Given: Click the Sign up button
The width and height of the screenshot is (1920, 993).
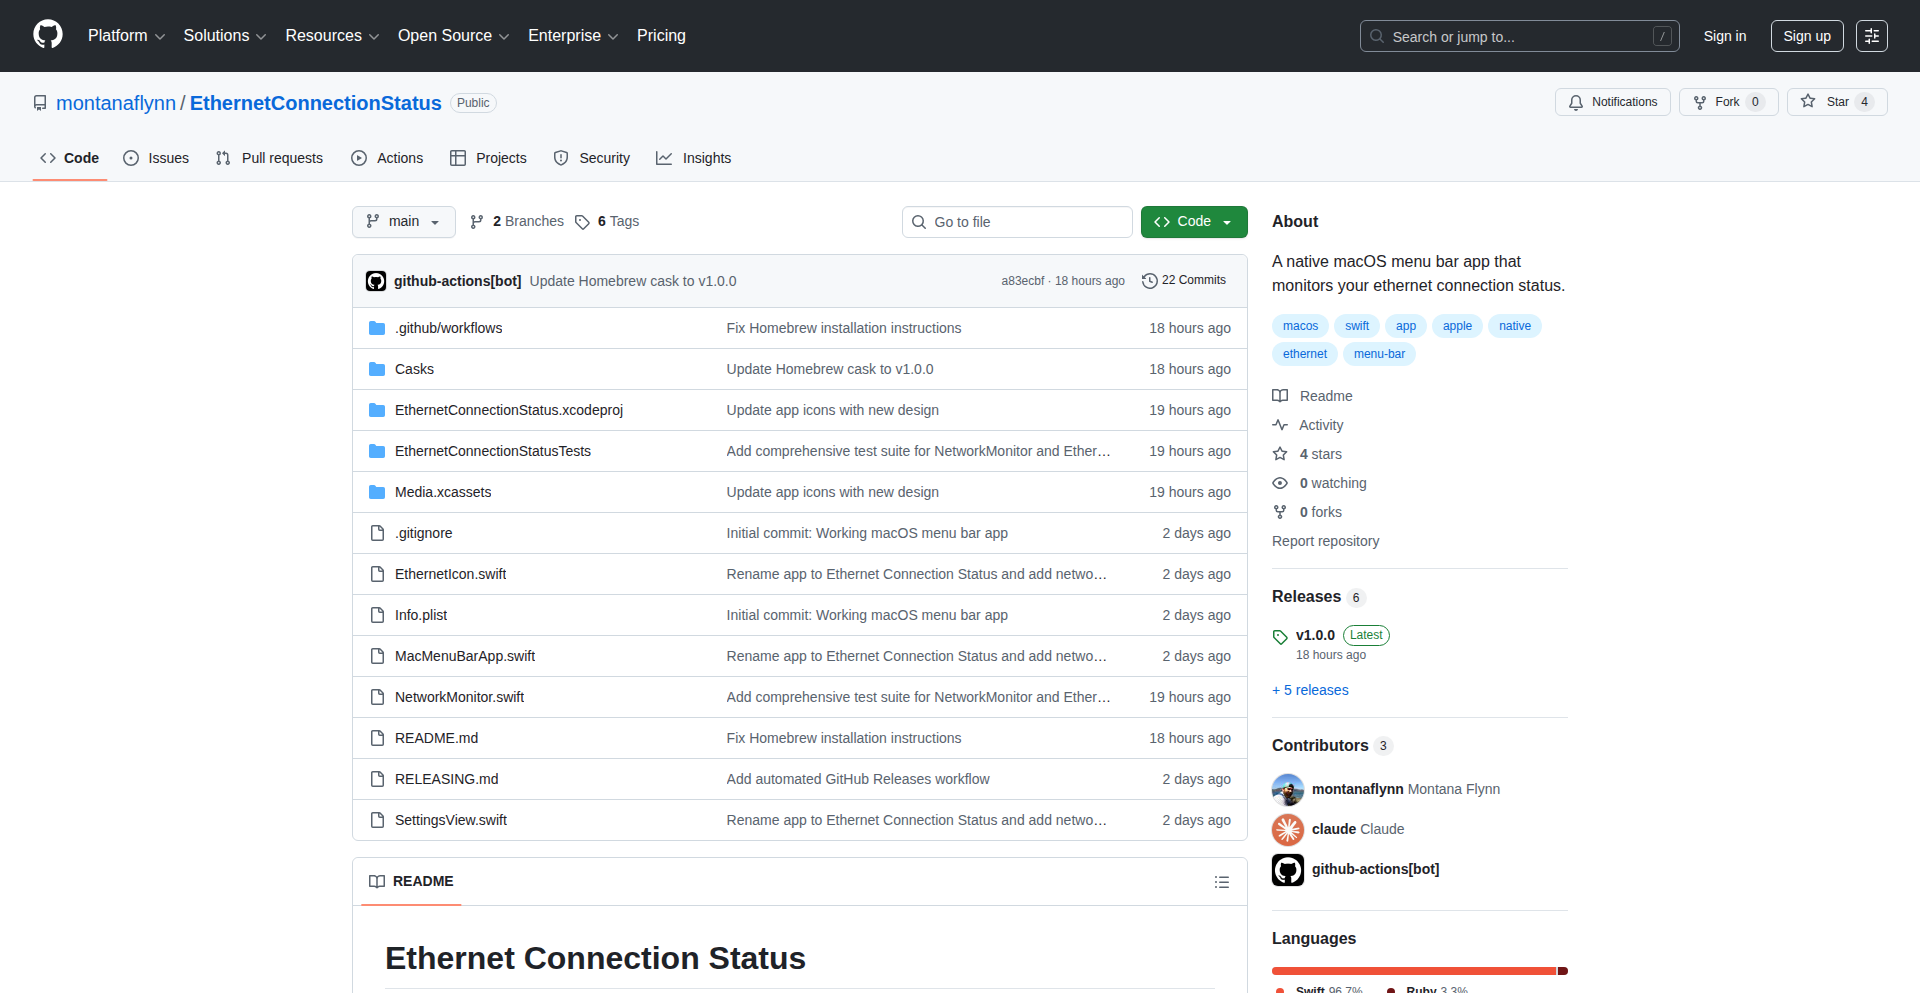Looking at the screenshot, I should click(1806, 36).
